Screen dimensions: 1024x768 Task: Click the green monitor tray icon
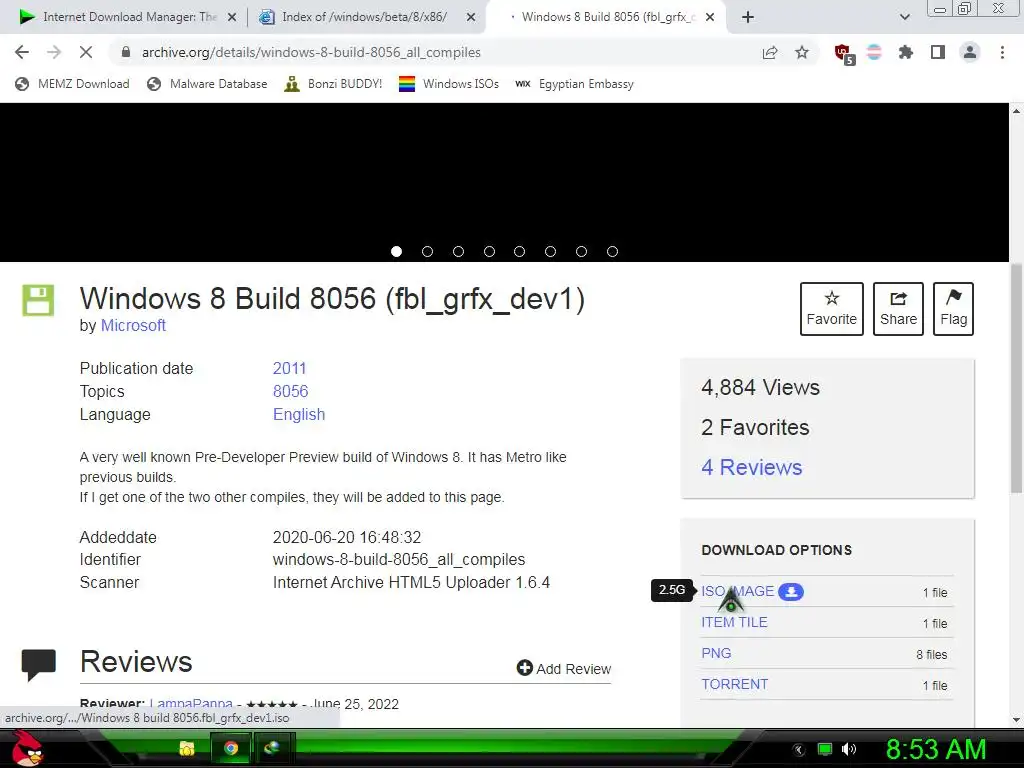pos(825,749)
